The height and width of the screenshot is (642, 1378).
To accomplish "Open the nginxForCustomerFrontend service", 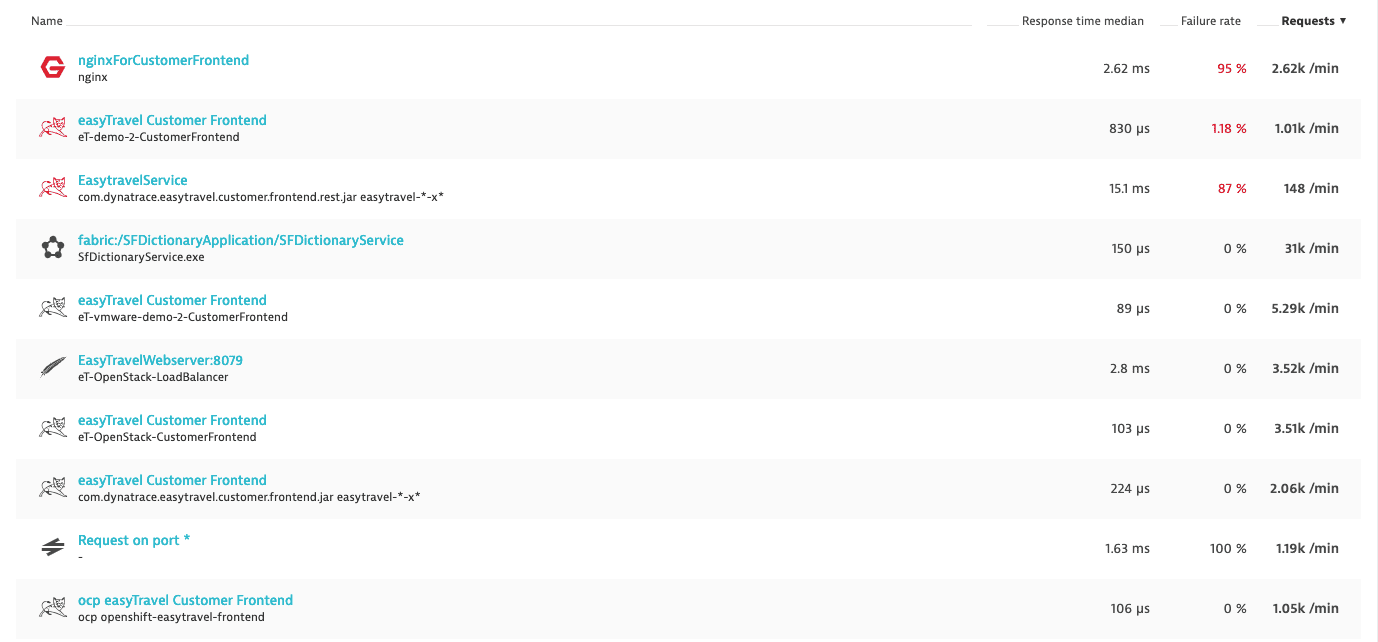I will pyautogui.click(x=163, y=60).
